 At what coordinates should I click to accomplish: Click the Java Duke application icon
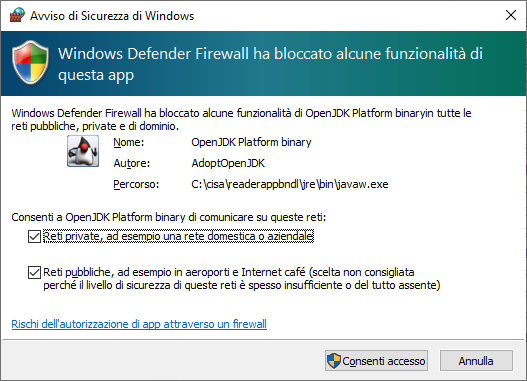point(83,151)
